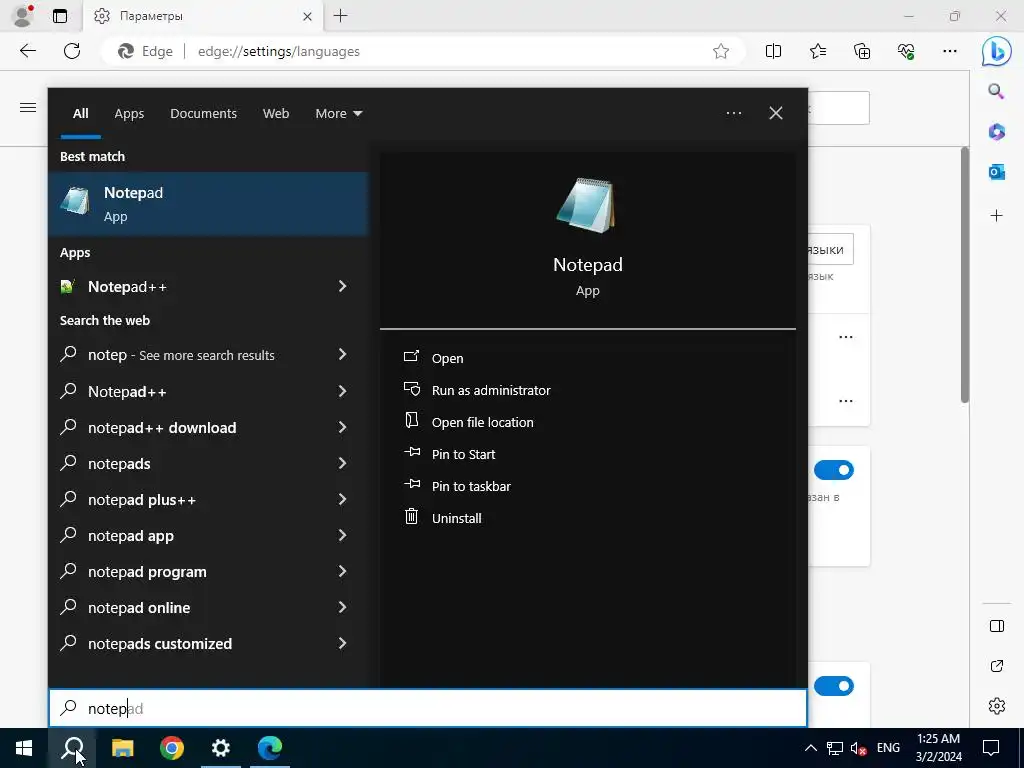Select Open file location action

coord(482,423)
